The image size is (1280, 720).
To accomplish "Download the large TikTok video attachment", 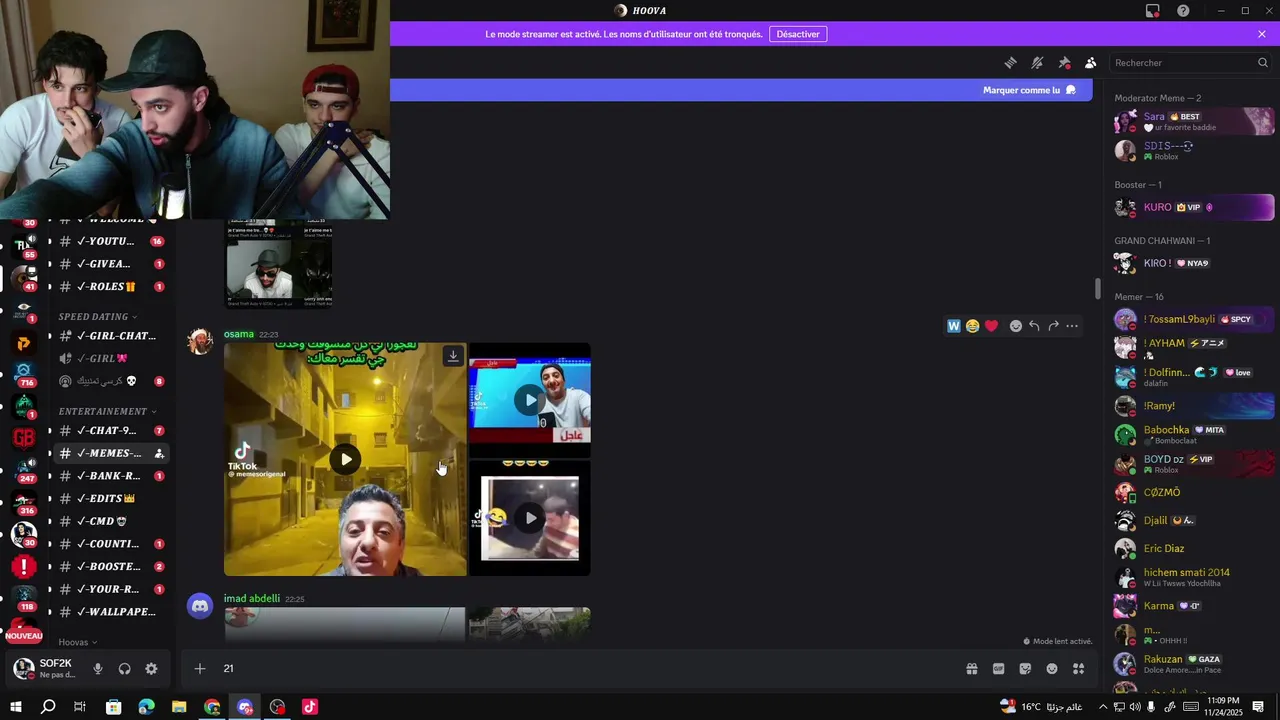I will coord(453,356).
